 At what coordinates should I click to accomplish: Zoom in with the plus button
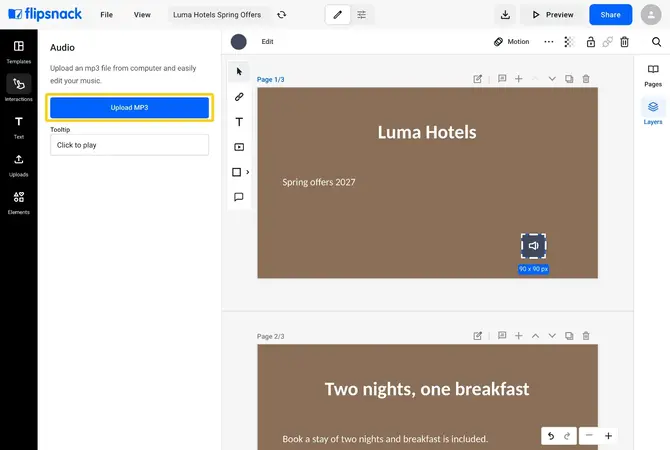pyautogui.click(x=608, y=435)
